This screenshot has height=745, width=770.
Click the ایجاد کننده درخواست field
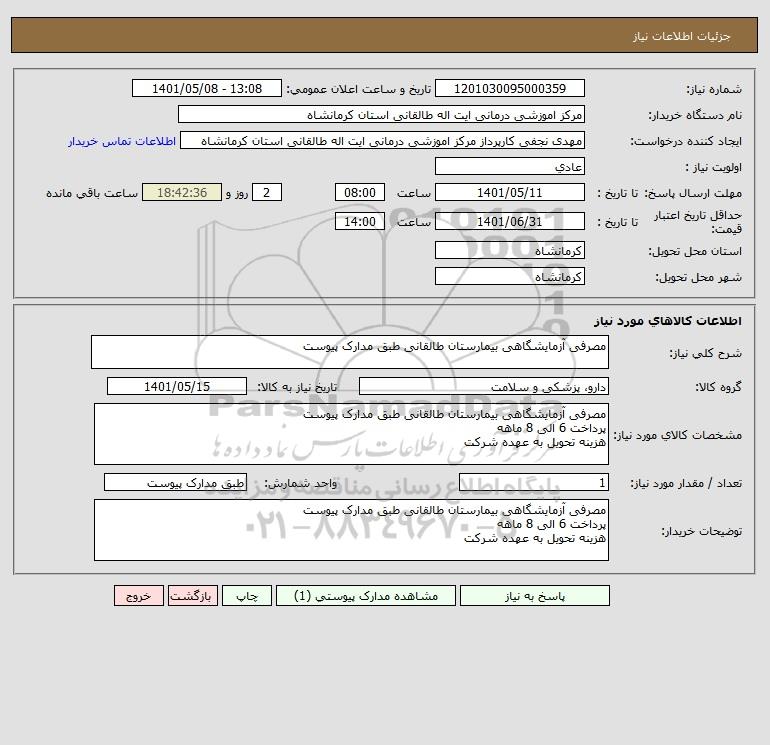[383, 140]
